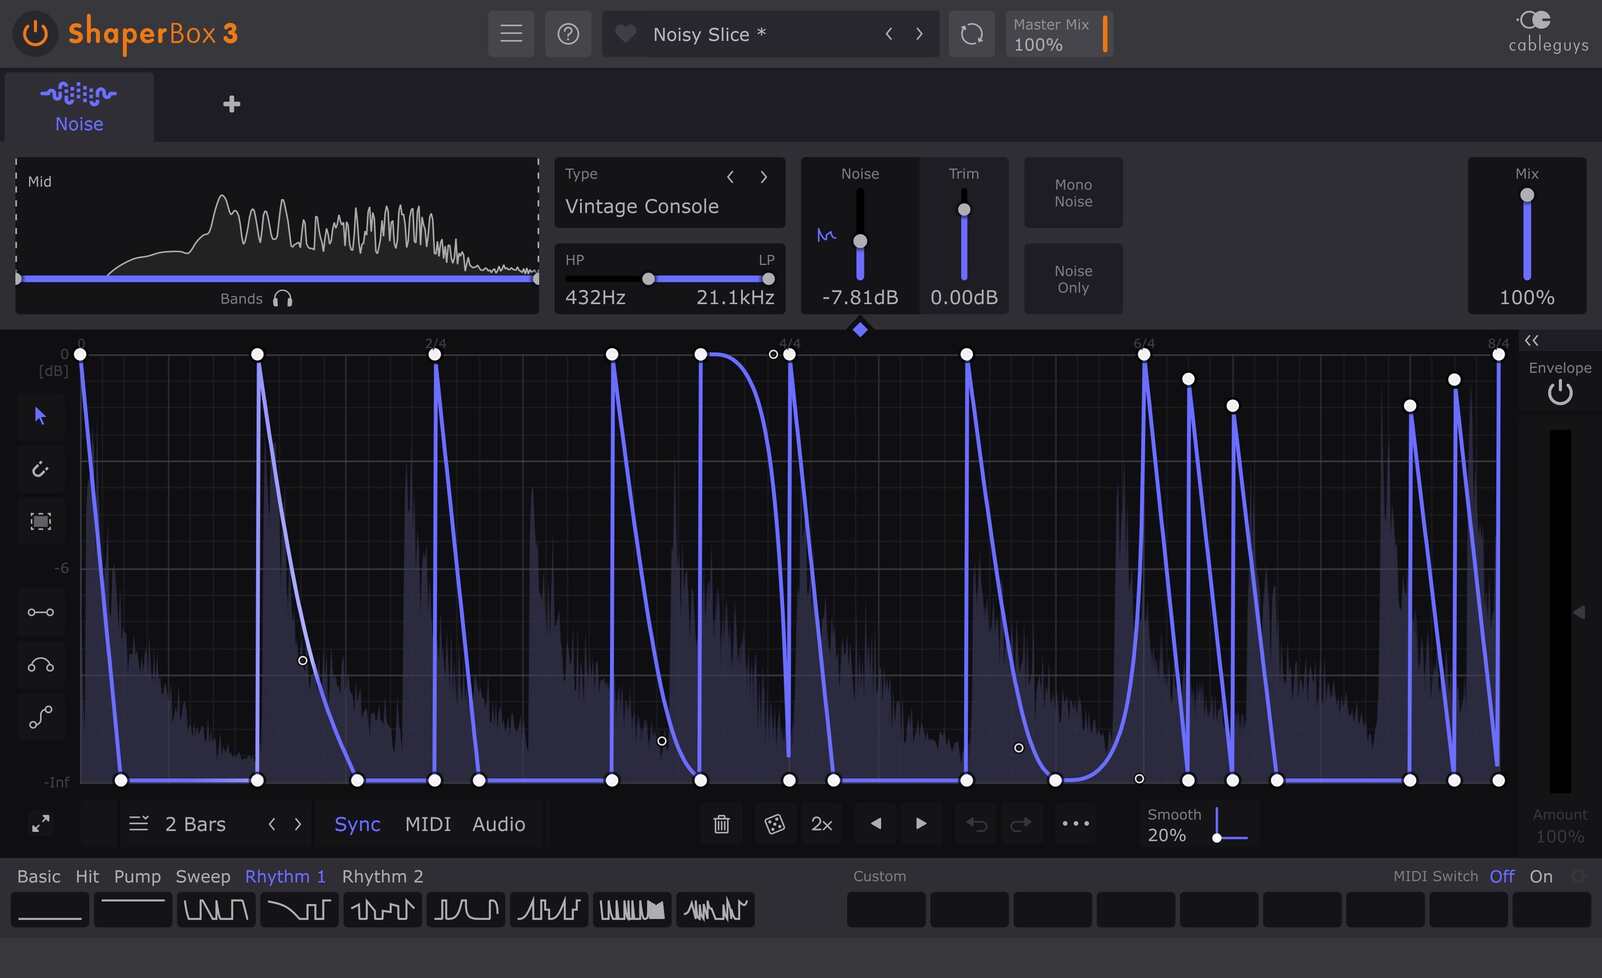Select the arrow edit tool
This screenshot has height=978, width=1602.
pos(40,416)
